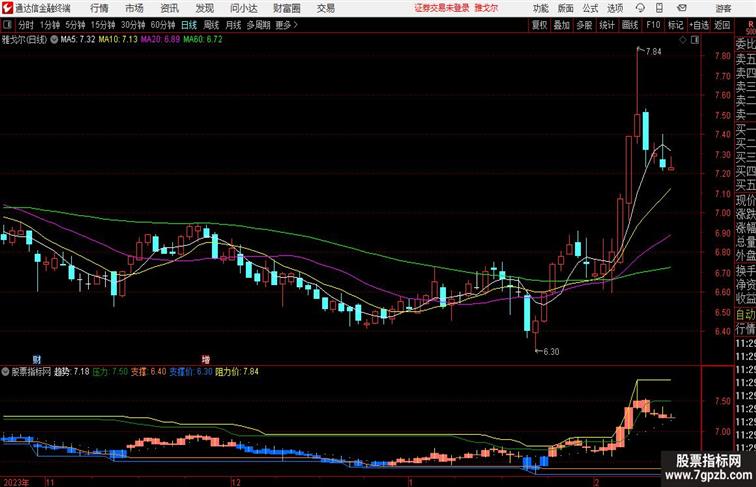Click the 趋势: 7.18 indicator value
Screen dimensions: 756x487
pyautogui.click(x=72, y=372)
